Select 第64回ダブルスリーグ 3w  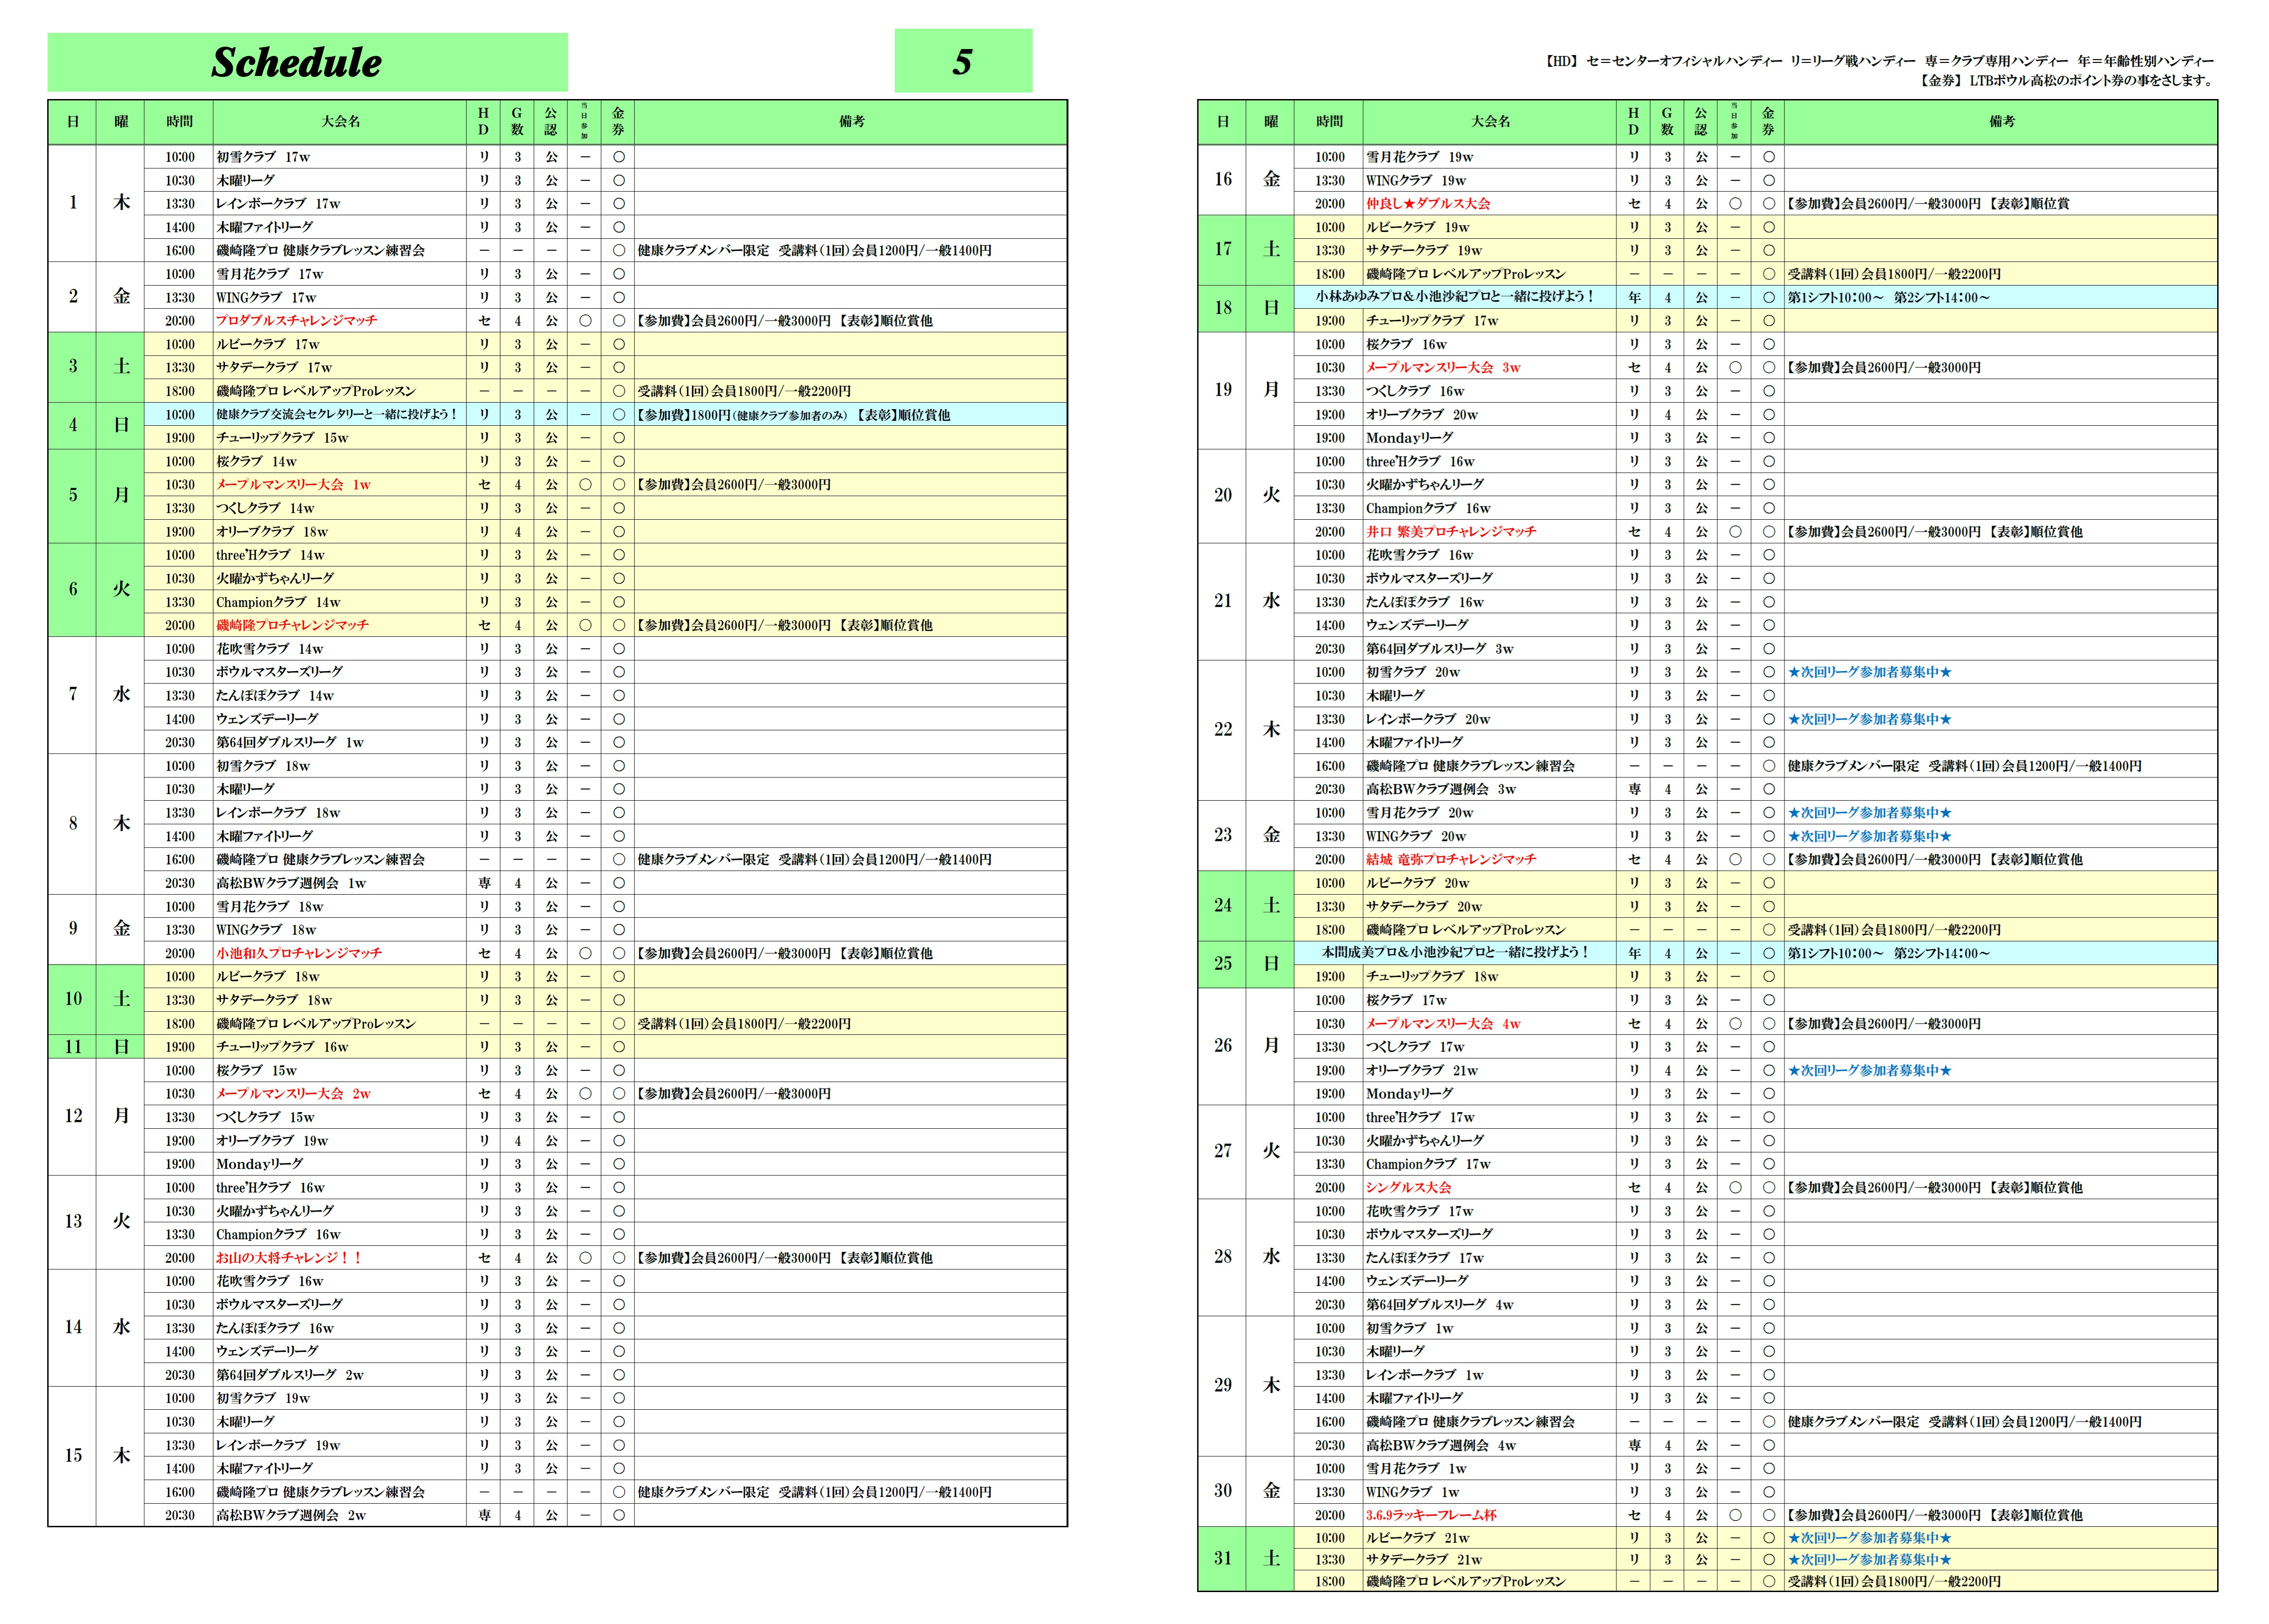point(1440,649)
